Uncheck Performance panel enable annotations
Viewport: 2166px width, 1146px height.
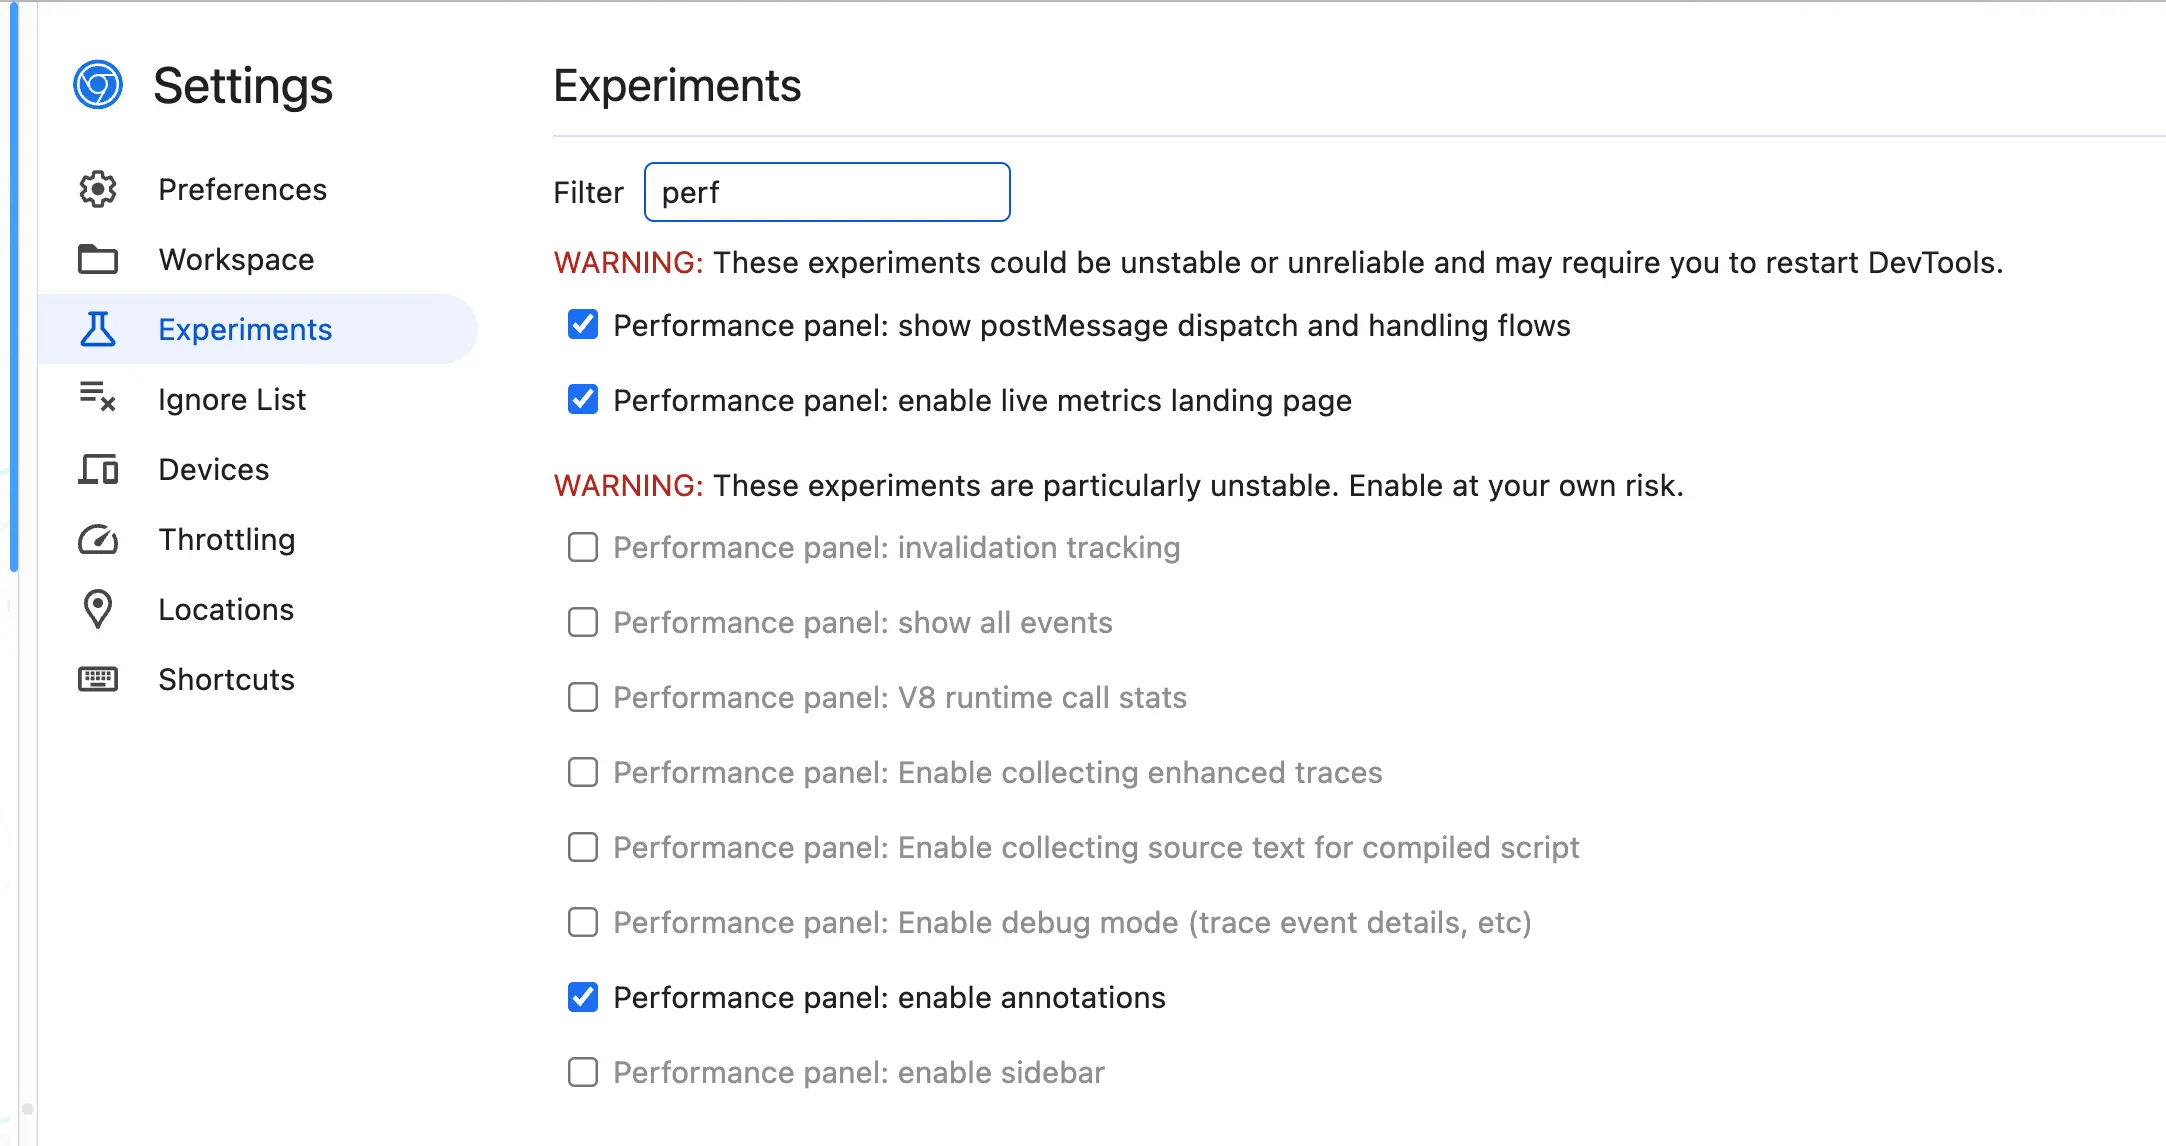click(583, 997)
